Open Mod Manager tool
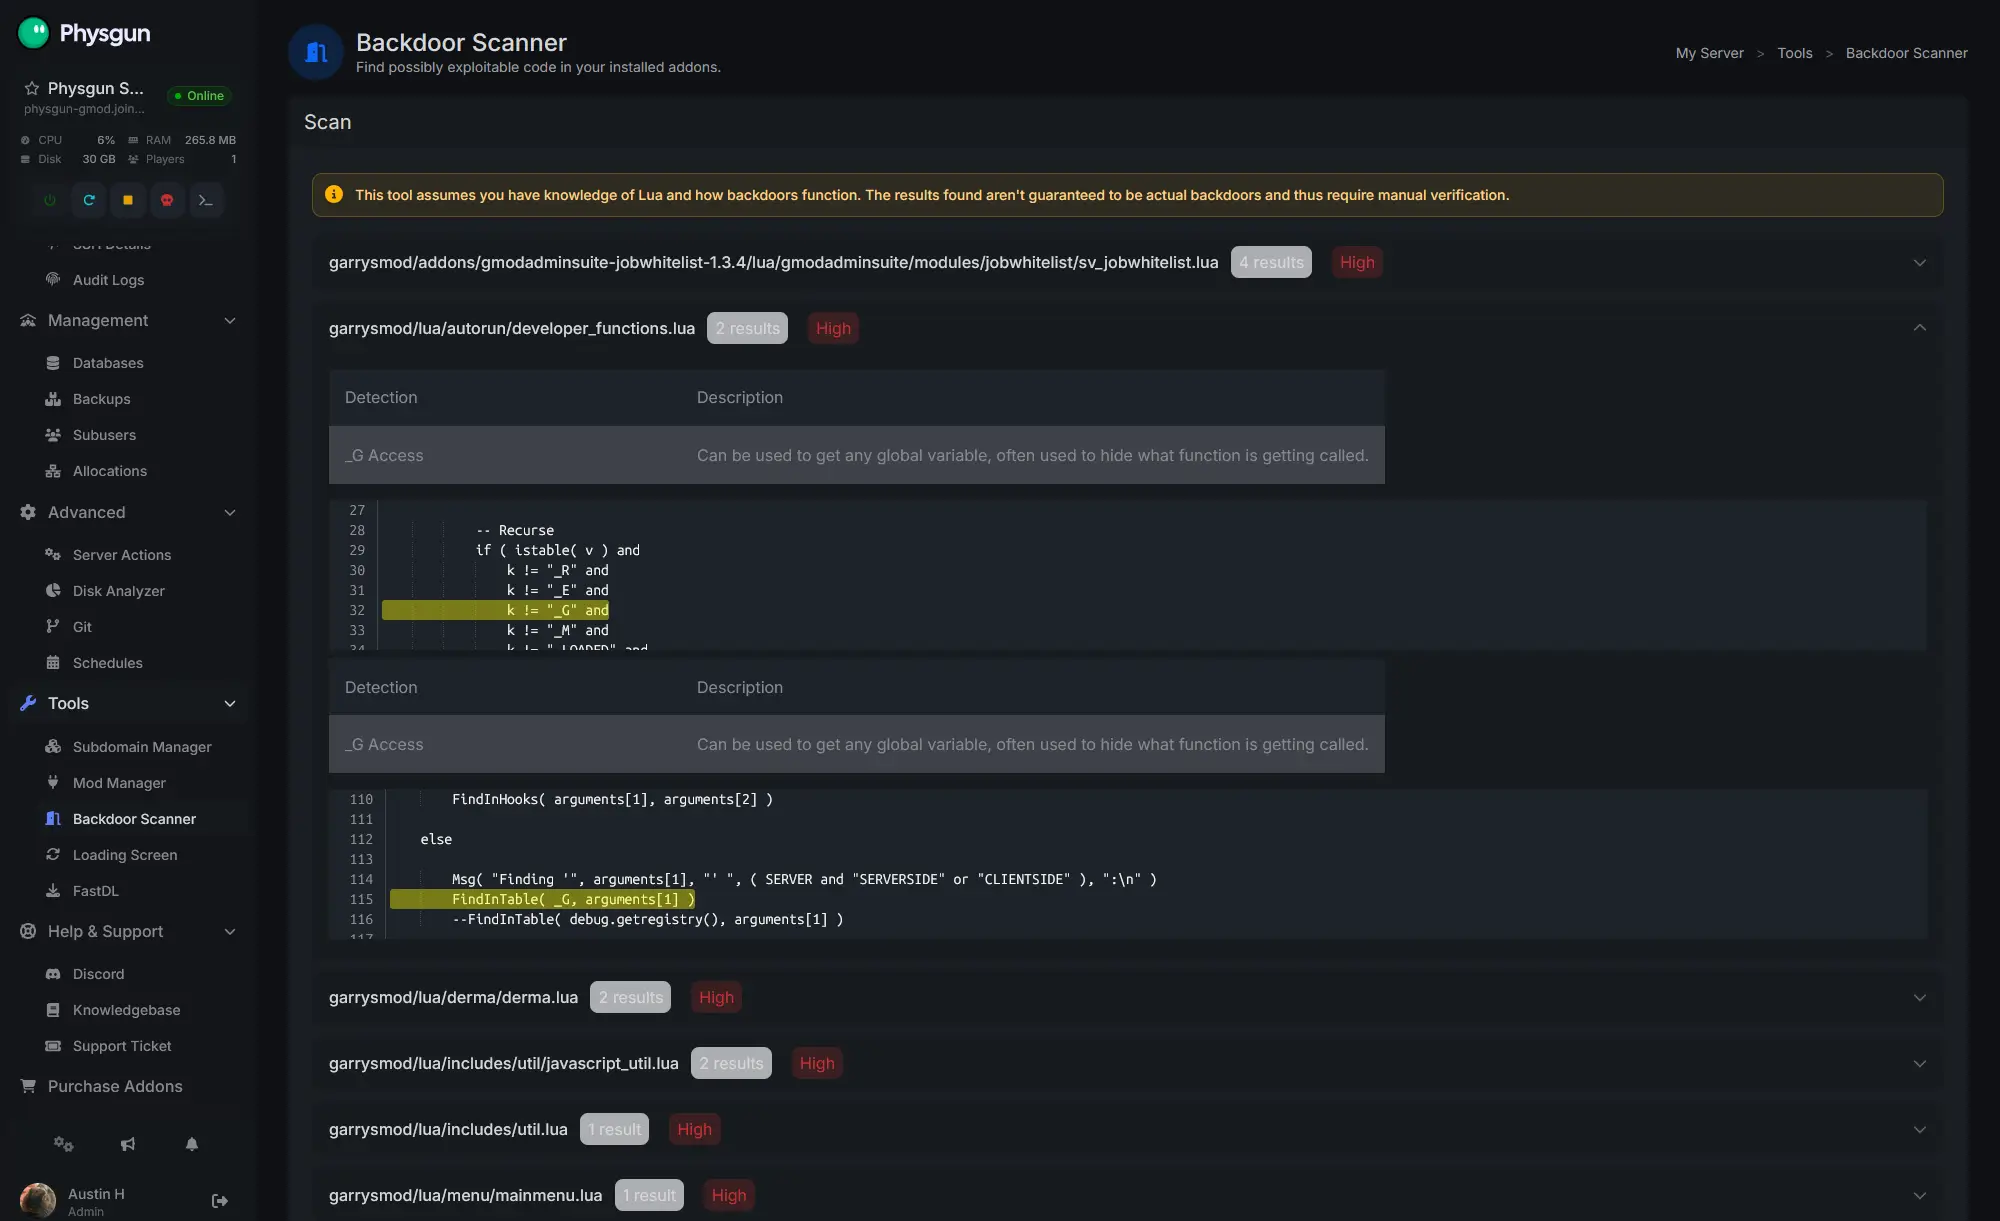 (x=119, y=783)
